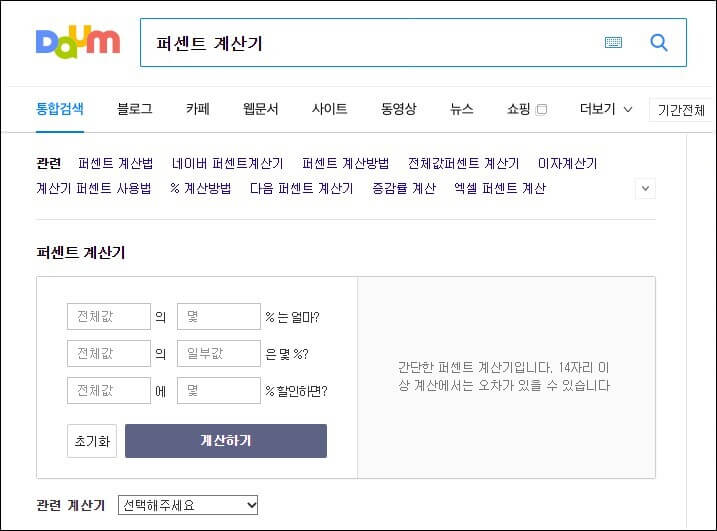
Task: Click related search 퍼센트 계산법
Action: 116,163
